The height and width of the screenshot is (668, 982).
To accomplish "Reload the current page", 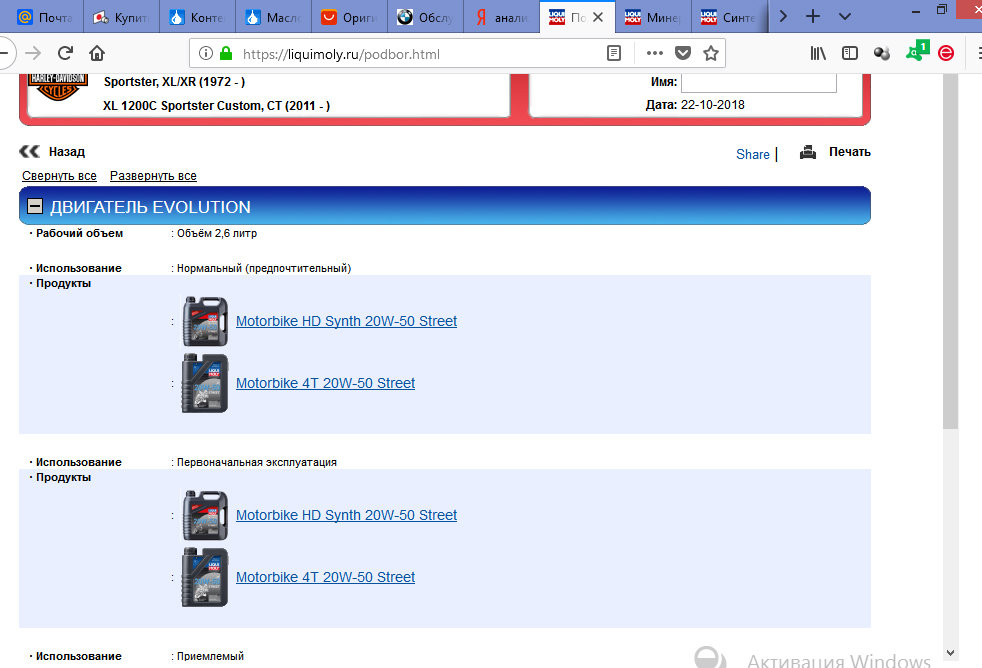I will click(65, 54).
